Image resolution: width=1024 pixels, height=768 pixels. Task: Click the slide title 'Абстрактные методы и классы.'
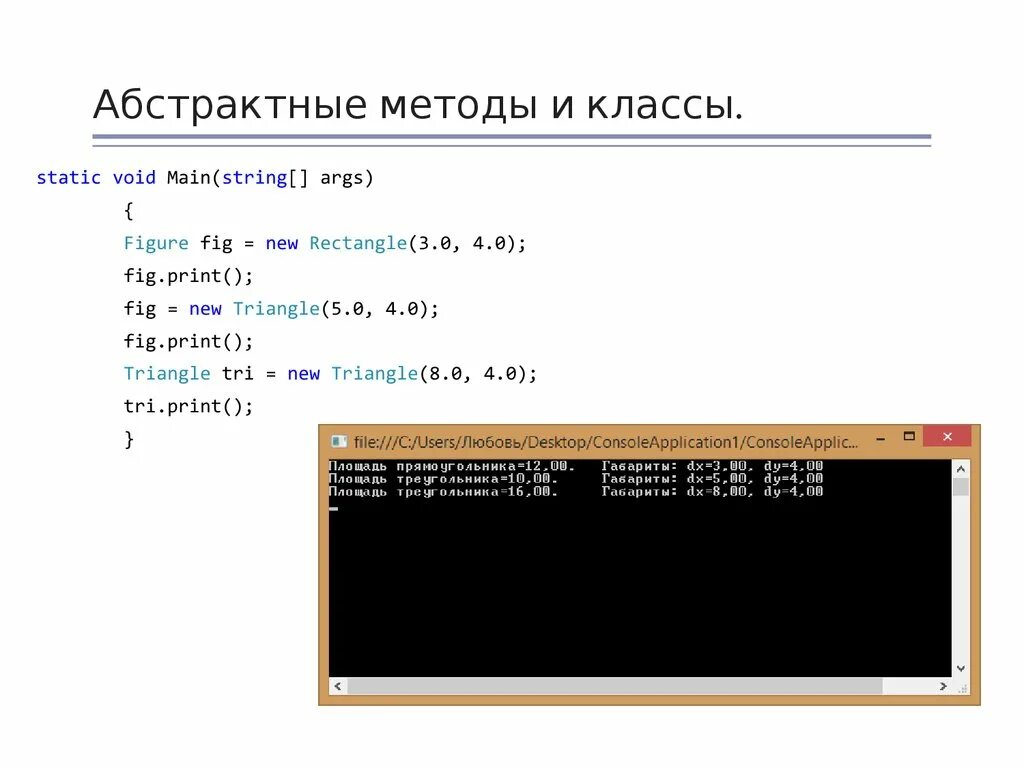pos(418,104)
